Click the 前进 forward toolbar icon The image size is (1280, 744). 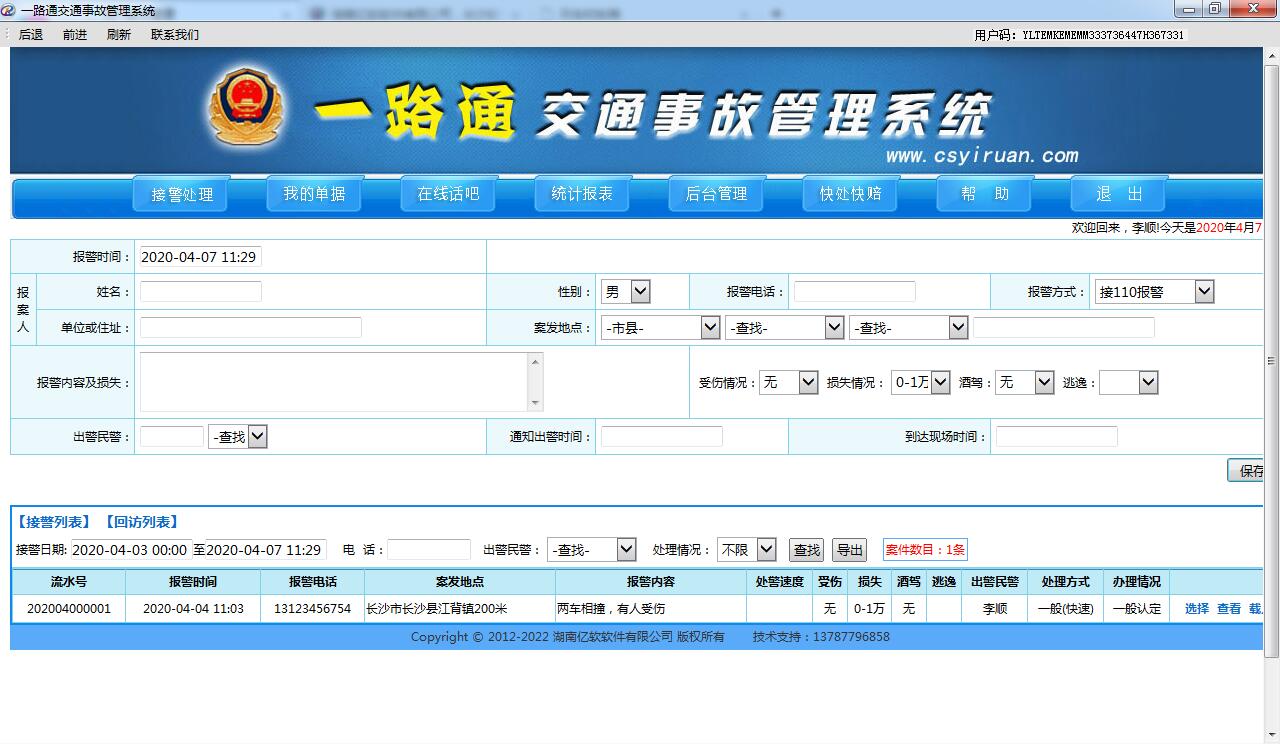(x=73, y=33)
